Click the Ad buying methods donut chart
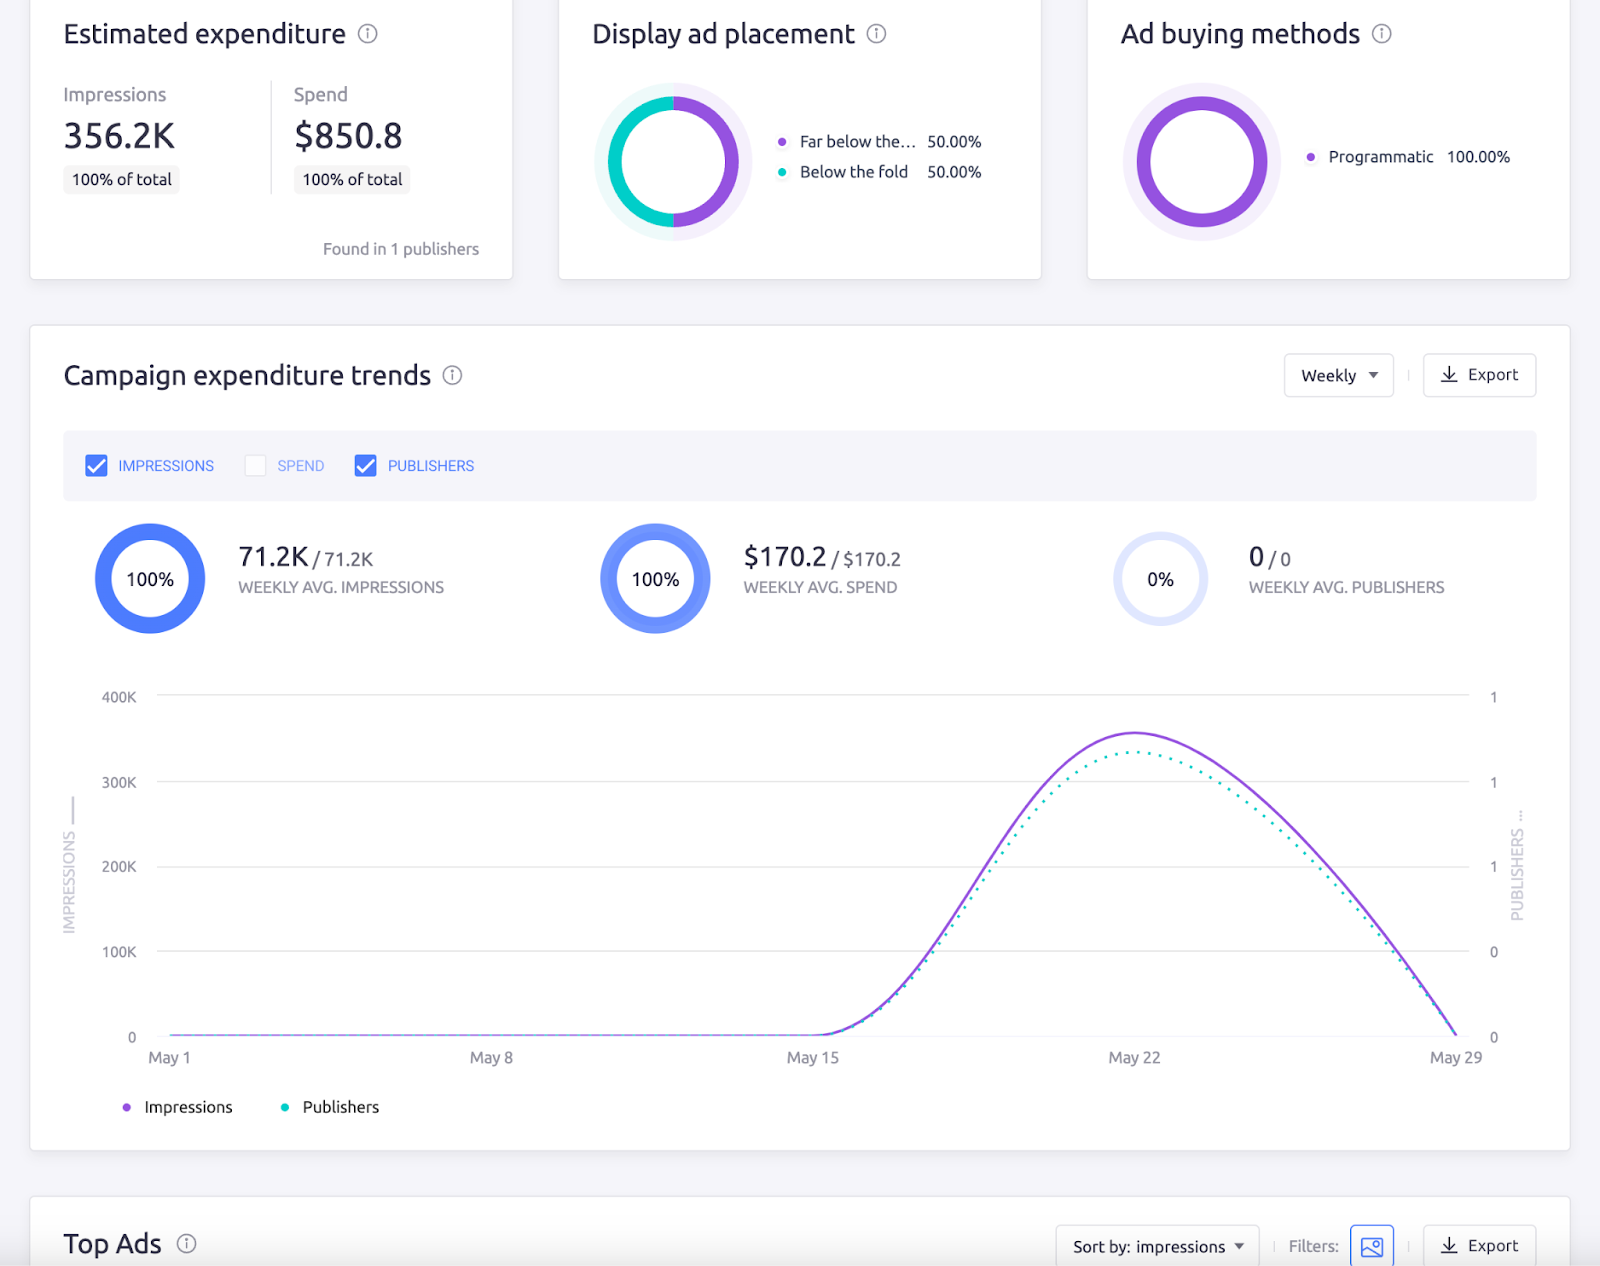This screenshot has height=1266, width=1600. (1202, 162)
